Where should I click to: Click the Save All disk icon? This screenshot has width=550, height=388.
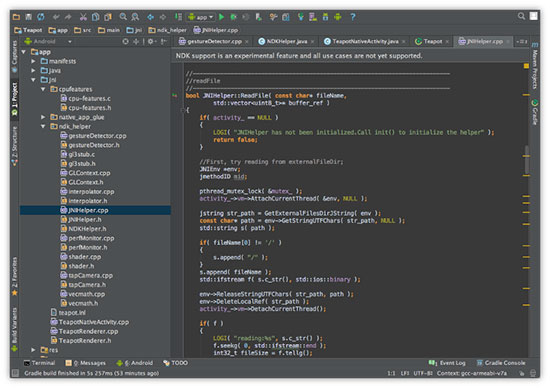[28, 16]
